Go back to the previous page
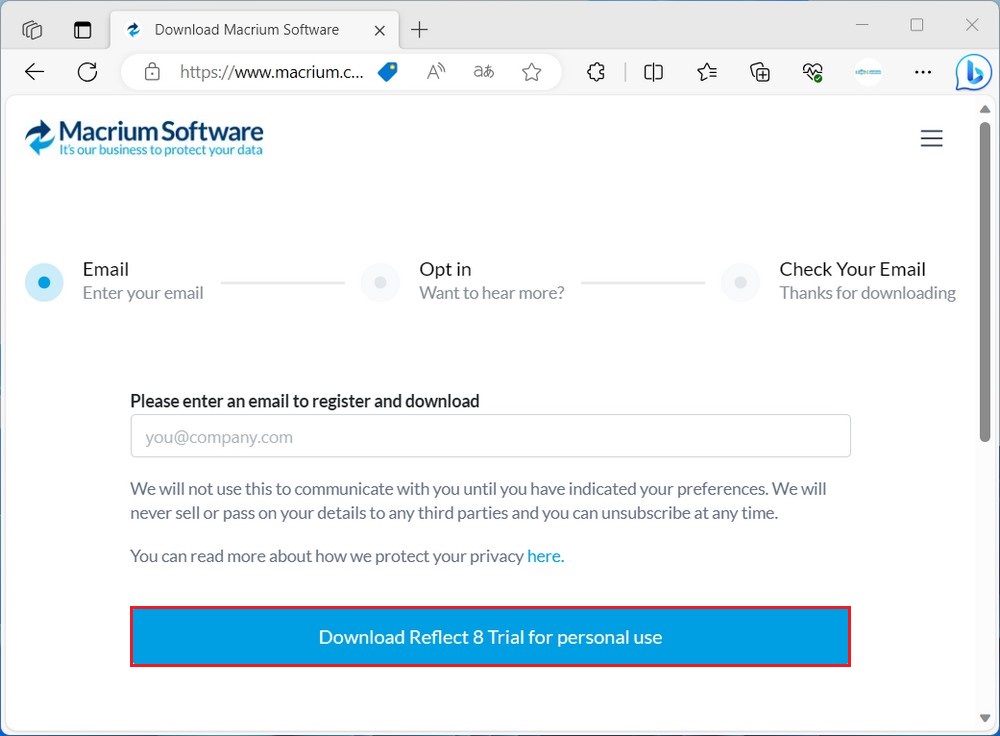1000x736 pixels. [34, 72]
